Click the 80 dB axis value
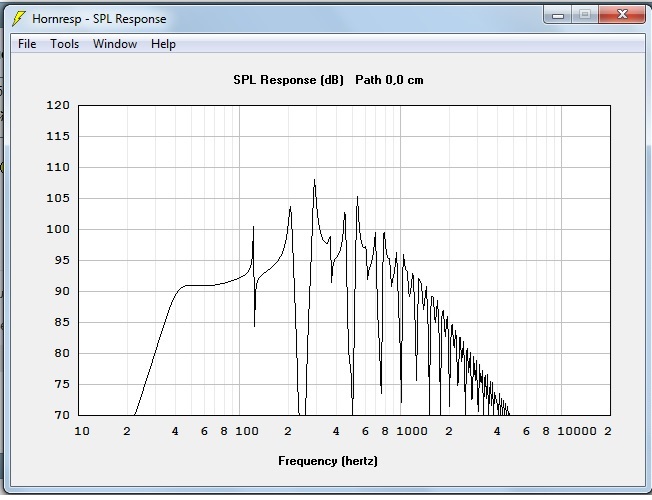Image resolution: width=652 pixels, height=500 pixels. coord(62,353)
